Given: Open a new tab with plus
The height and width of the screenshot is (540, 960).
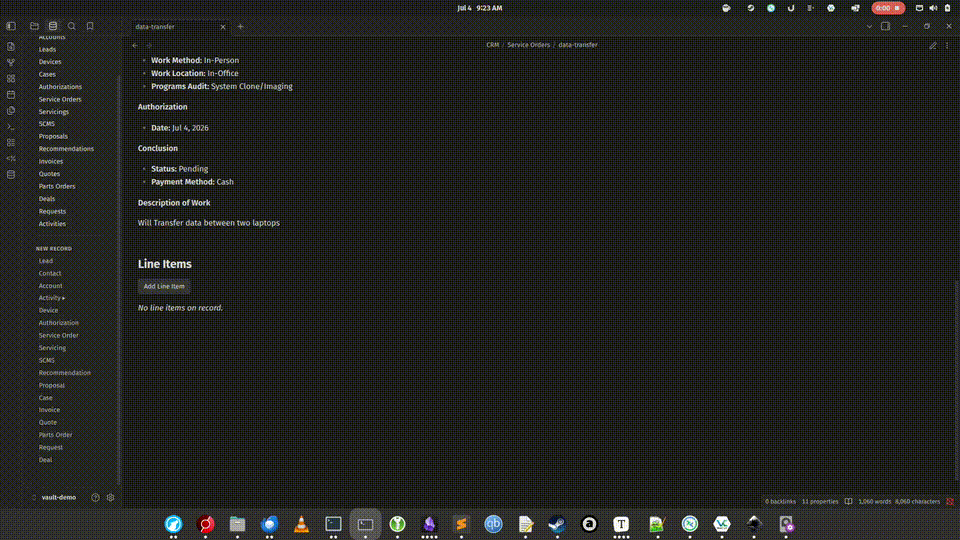Looking at the screenshot, I should click(241, 27).
